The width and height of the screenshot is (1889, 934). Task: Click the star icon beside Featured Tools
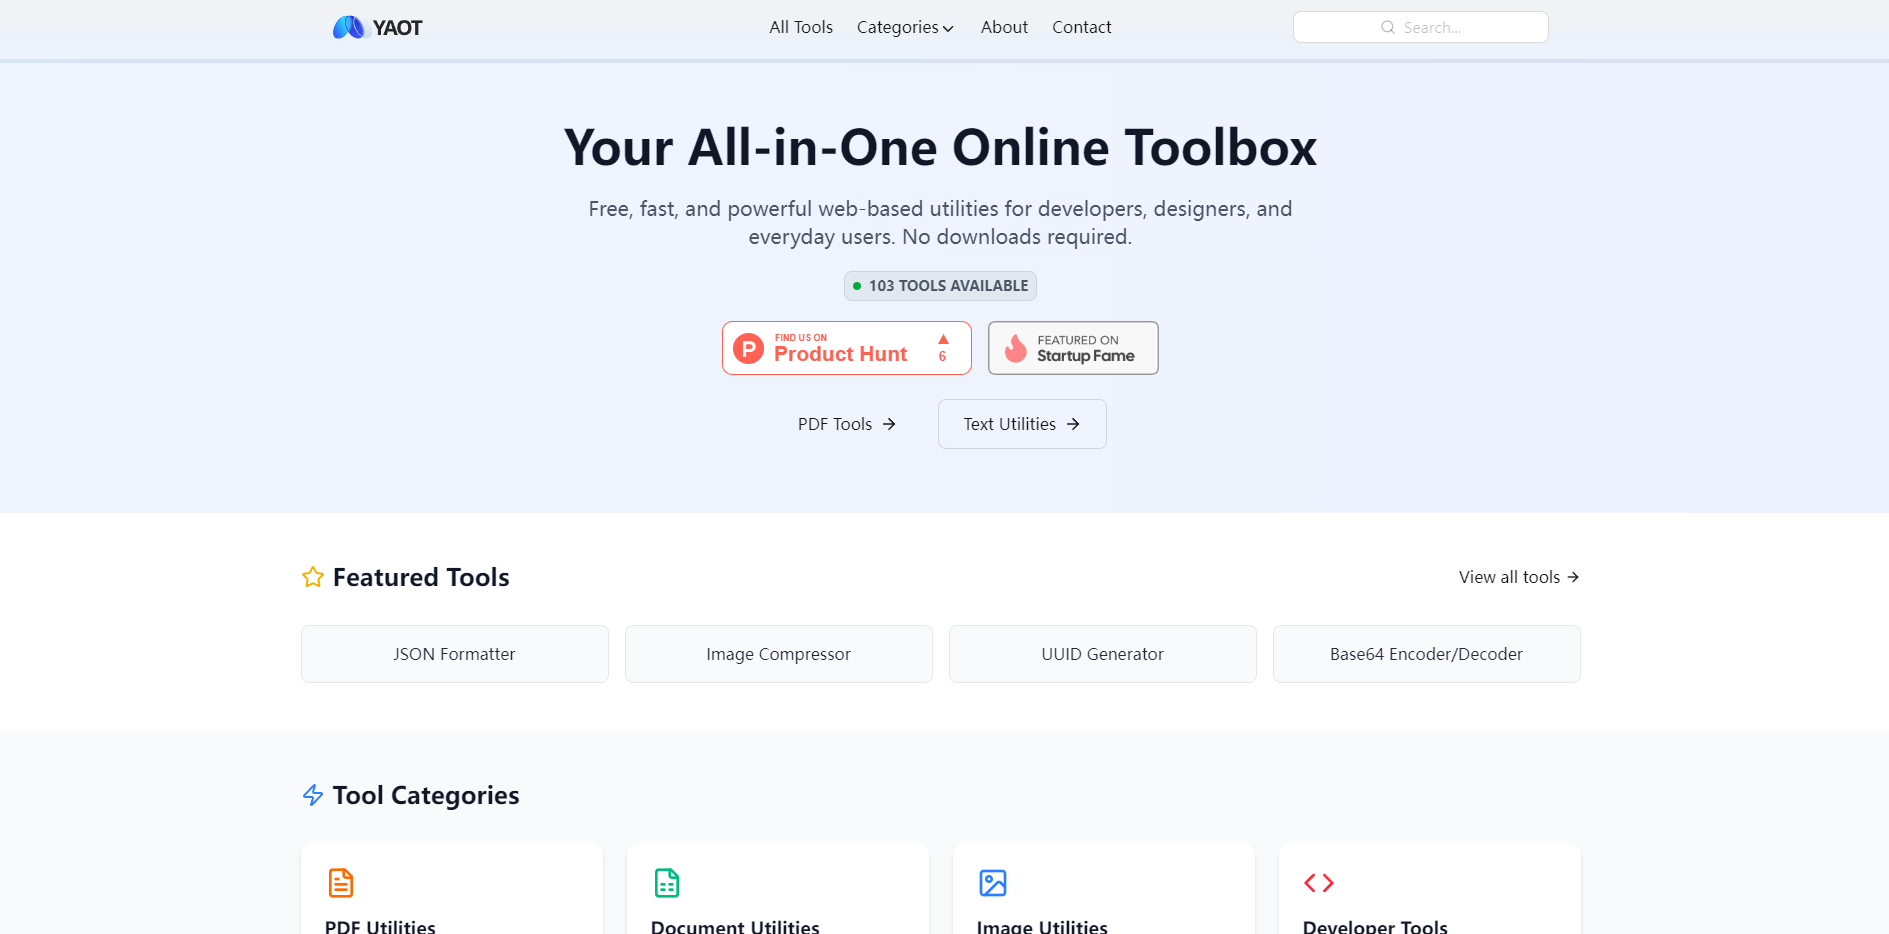coord(312,577)
